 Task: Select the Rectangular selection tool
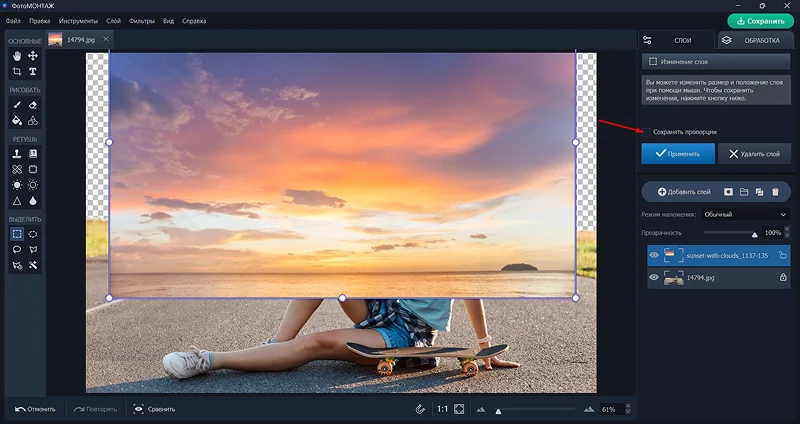[17, 234]
